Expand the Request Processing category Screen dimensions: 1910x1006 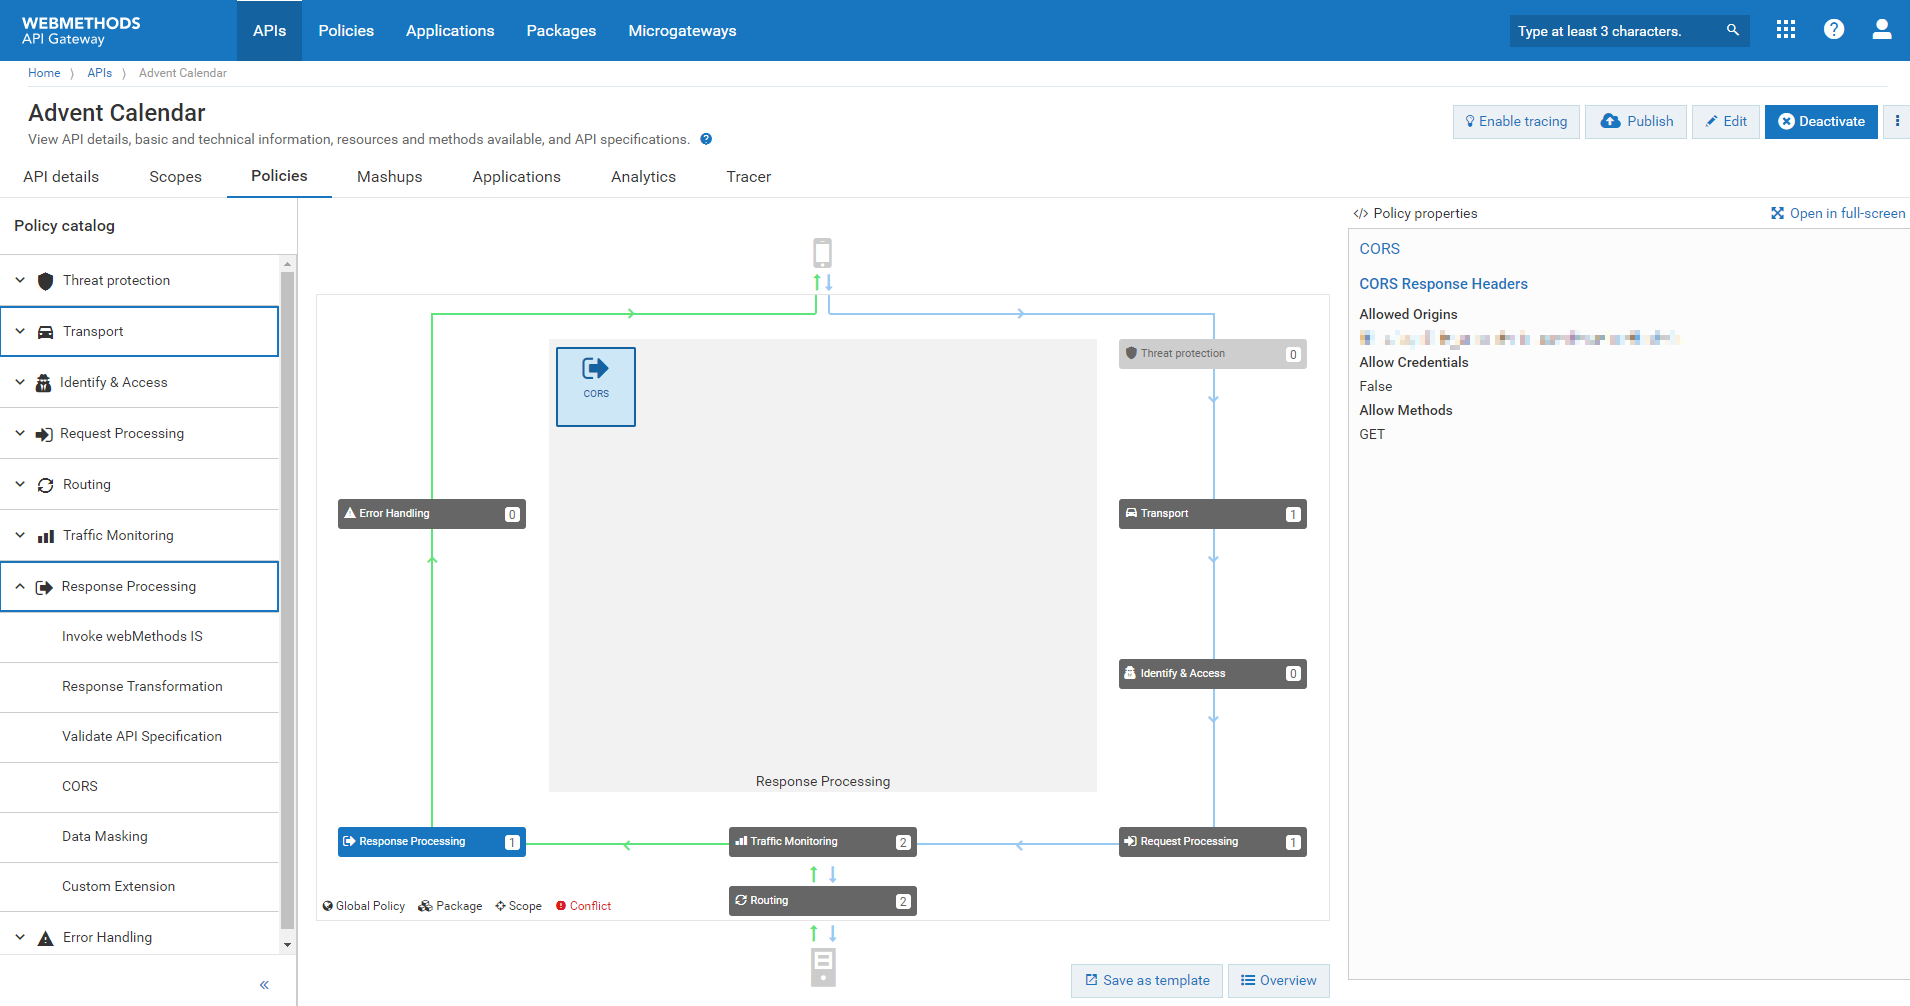pyautogui.click(x=20, y=433)
